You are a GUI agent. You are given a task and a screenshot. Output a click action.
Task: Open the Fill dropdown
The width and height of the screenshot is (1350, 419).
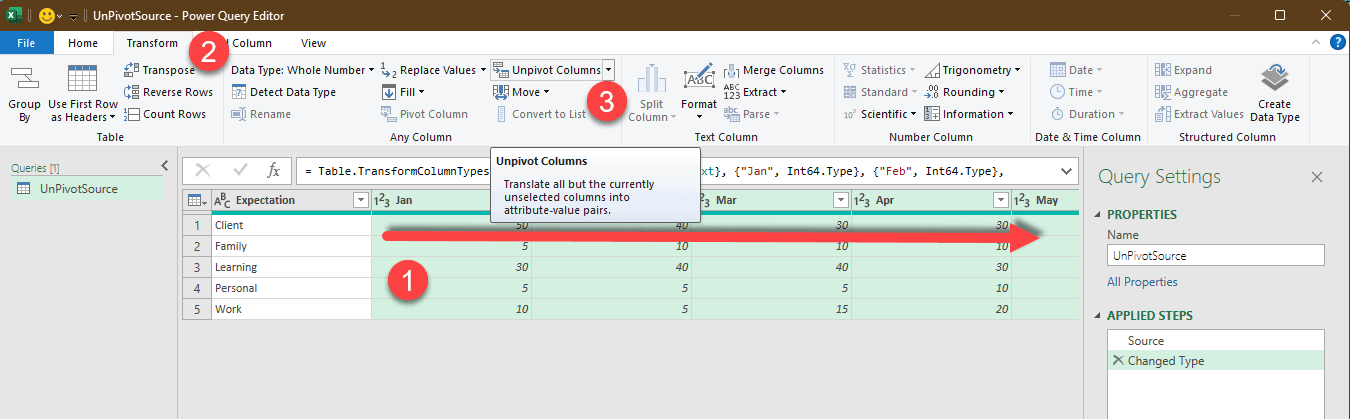point(405,92)
